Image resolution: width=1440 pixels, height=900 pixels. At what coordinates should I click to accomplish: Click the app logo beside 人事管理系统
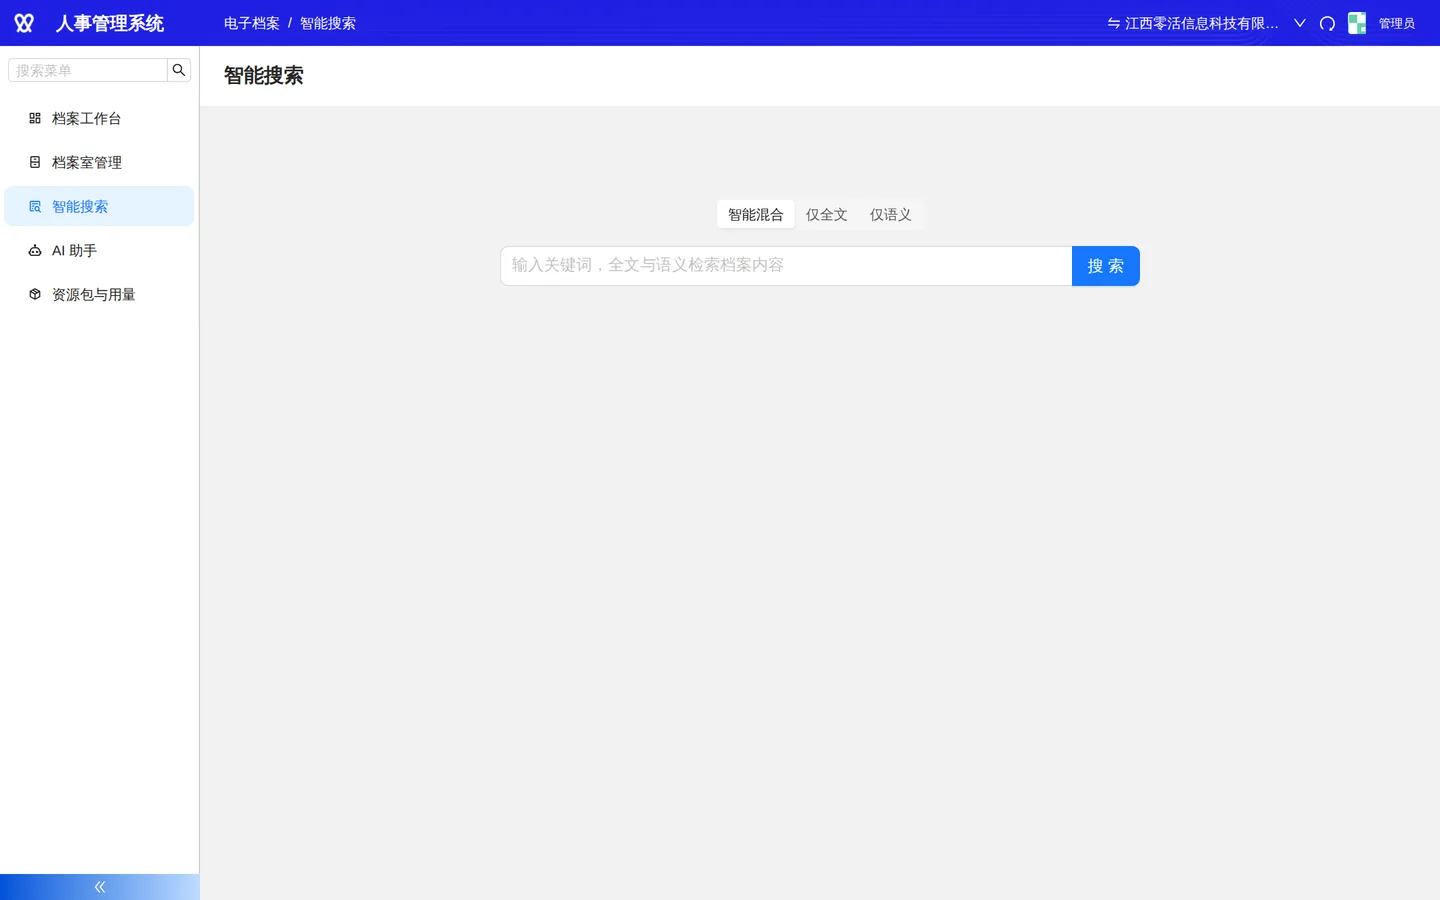24,23
